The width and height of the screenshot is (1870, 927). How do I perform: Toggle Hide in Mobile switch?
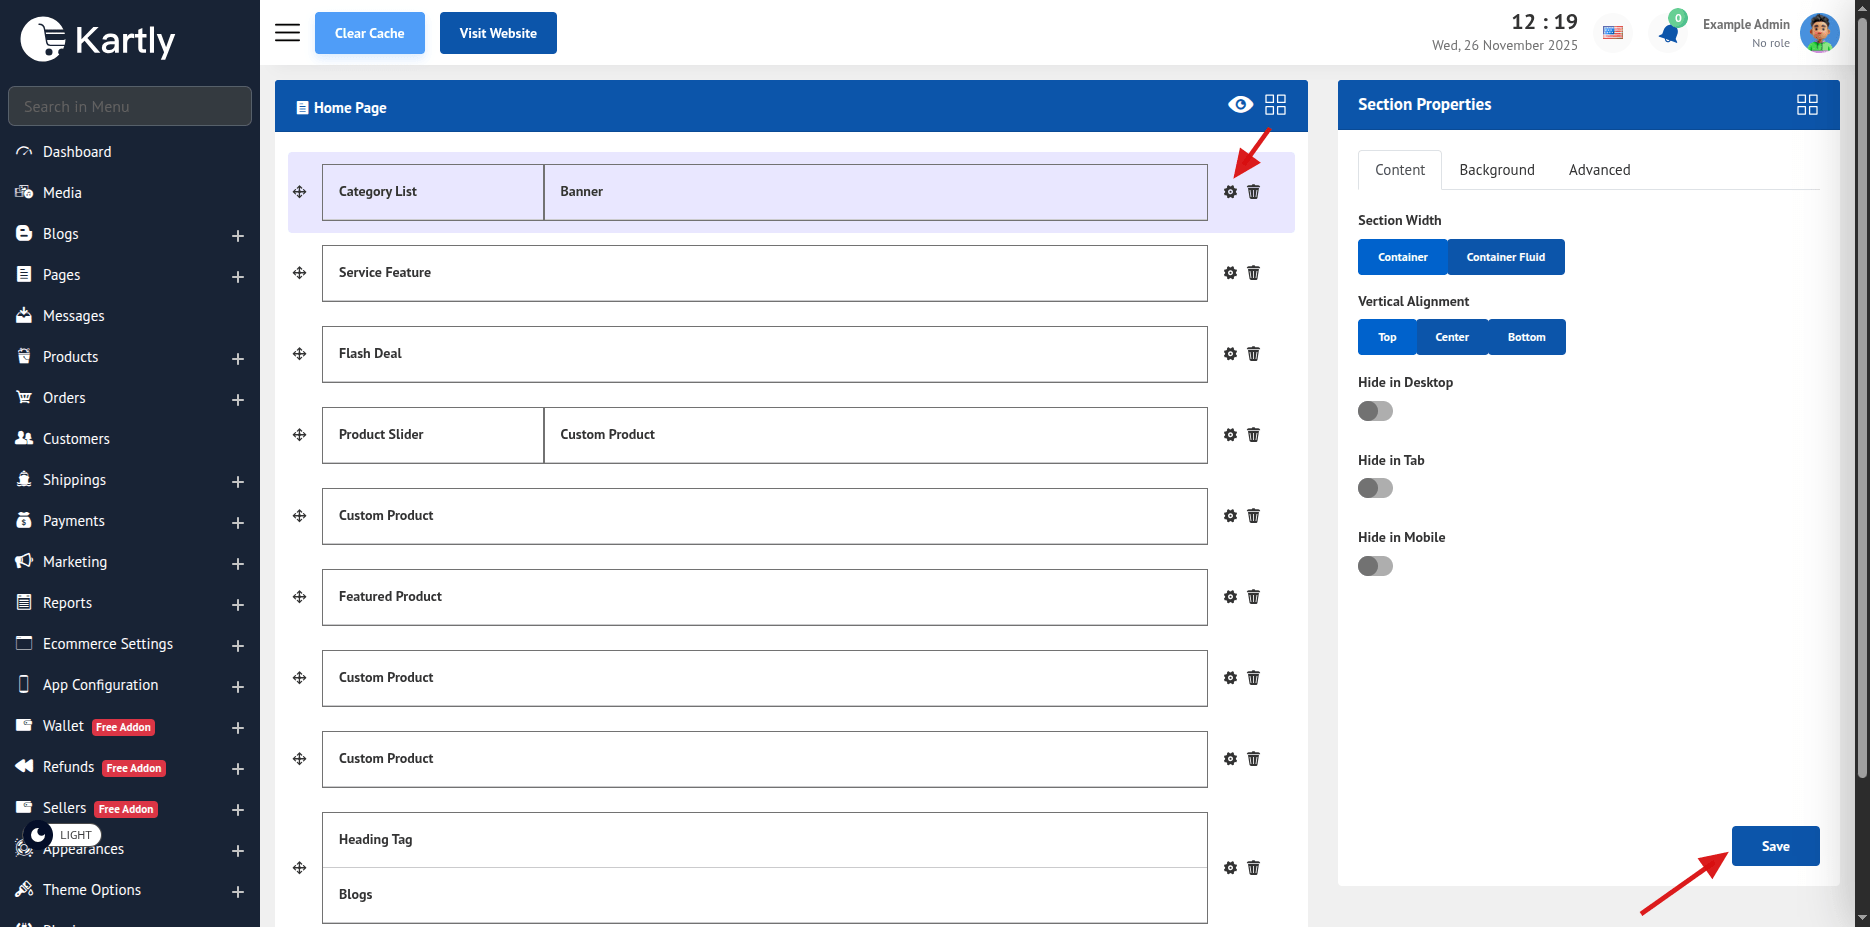(1375, 566)
